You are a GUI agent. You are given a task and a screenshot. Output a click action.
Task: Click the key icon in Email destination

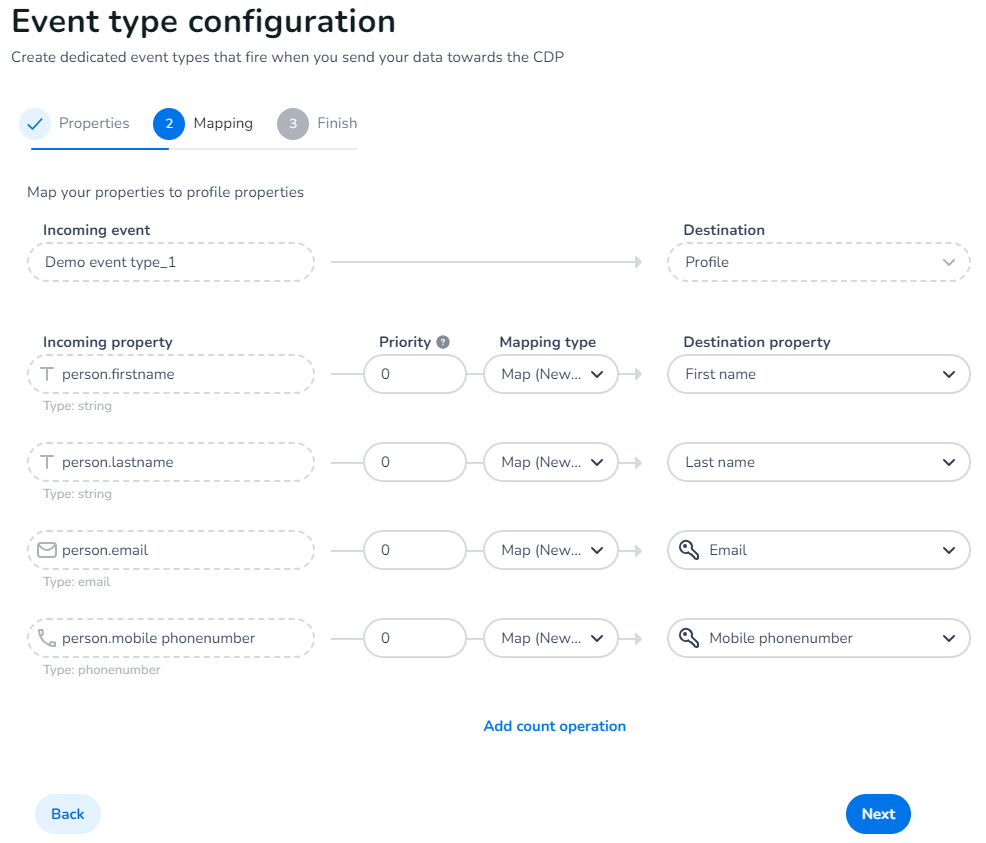(x=690, y=550)
